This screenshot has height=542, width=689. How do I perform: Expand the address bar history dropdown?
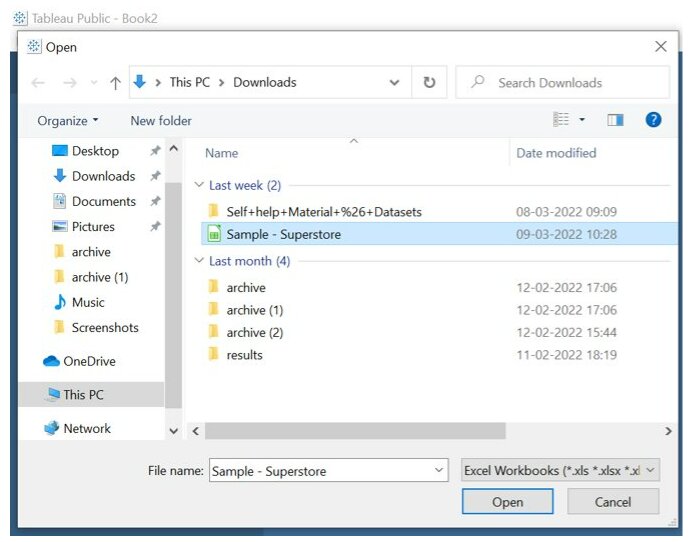[x=394, y=82]
